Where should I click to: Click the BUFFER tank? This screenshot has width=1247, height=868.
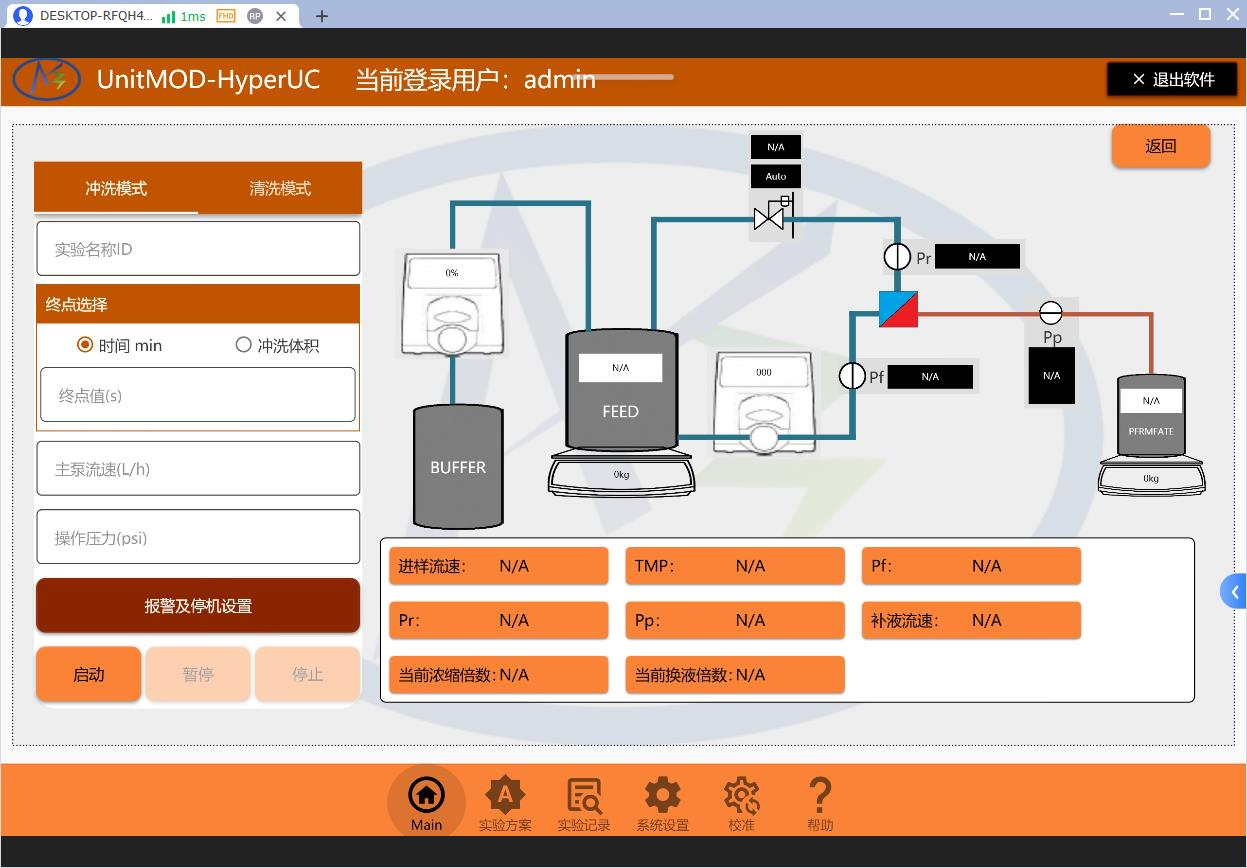(458, 466)
